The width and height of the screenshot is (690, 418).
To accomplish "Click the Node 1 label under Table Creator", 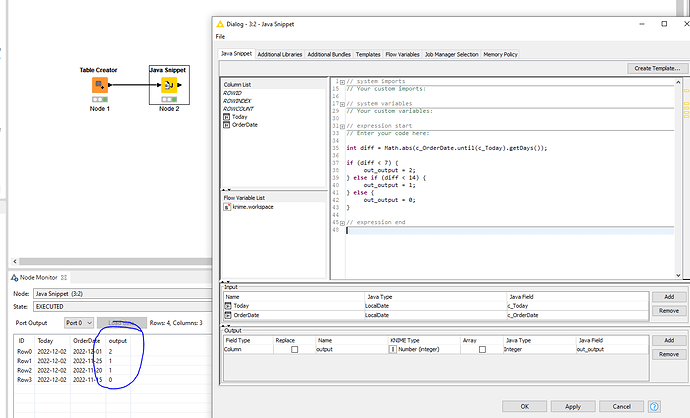I will (99, 109).
